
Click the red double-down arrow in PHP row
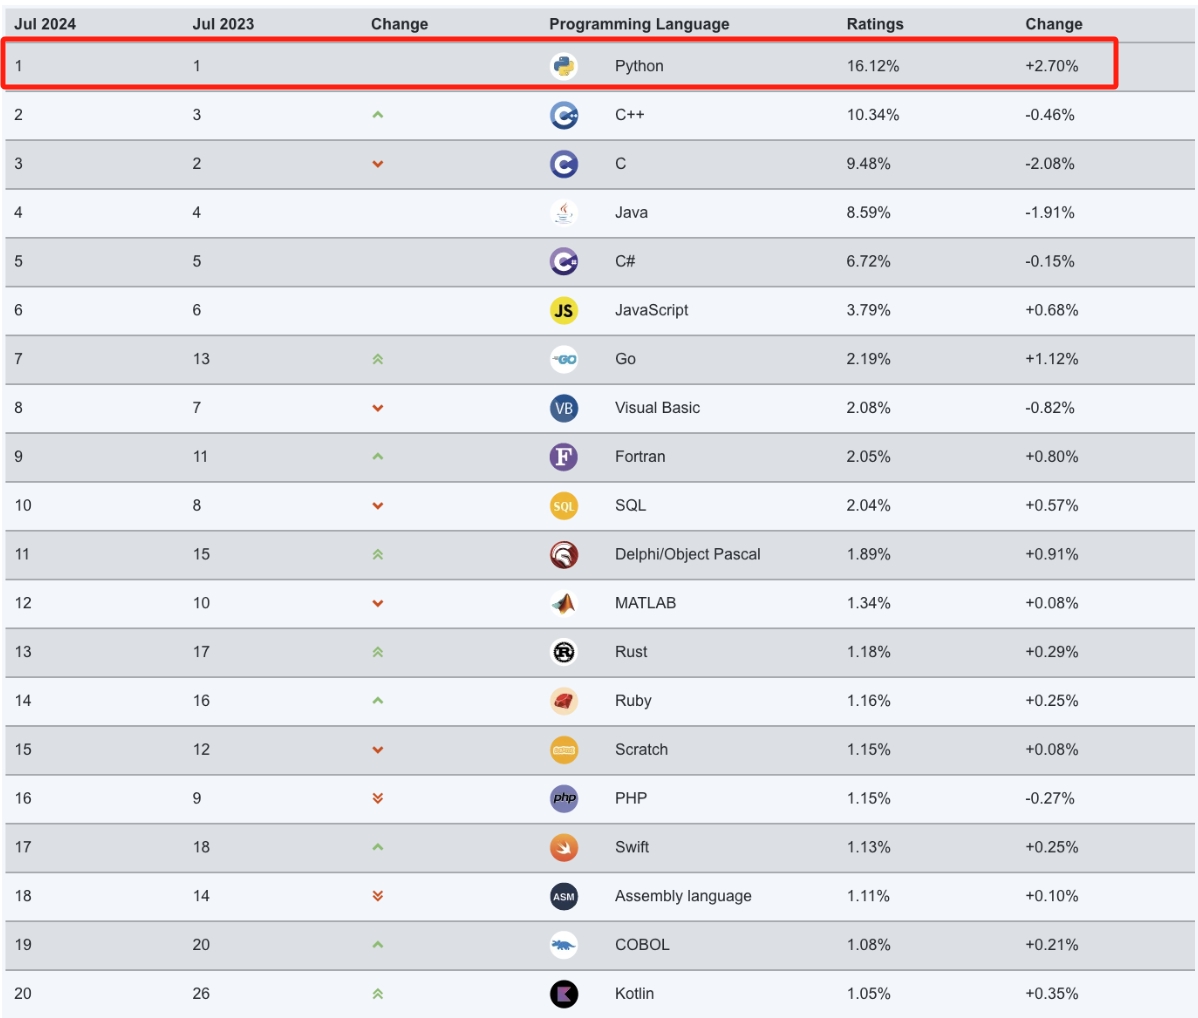pos(378,798)
